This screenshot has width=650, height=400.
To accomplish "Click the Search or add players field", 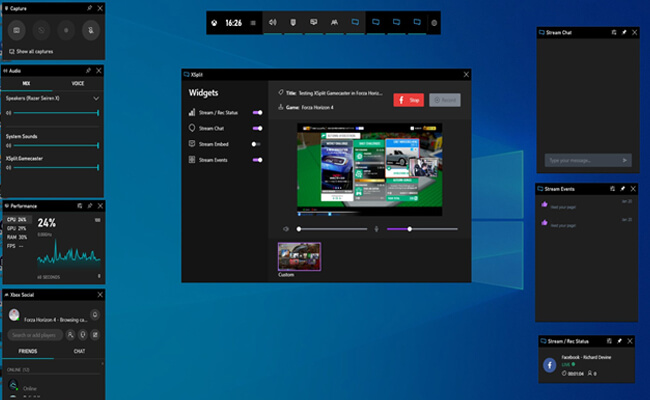I will tap(35, 335).
